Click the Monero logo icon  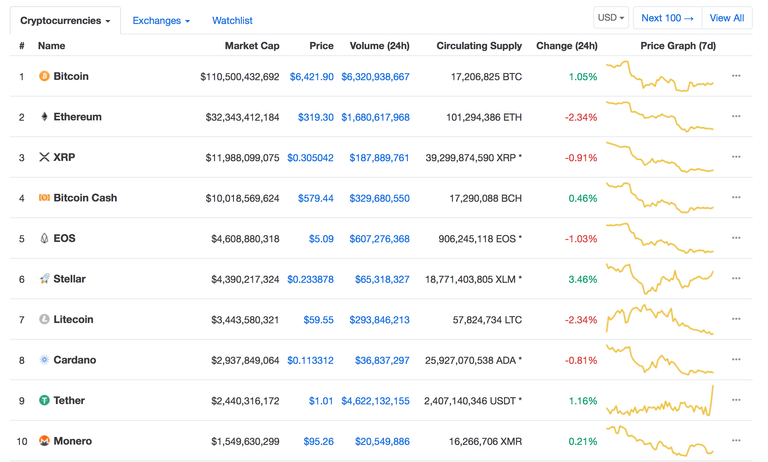coord(44,441)
